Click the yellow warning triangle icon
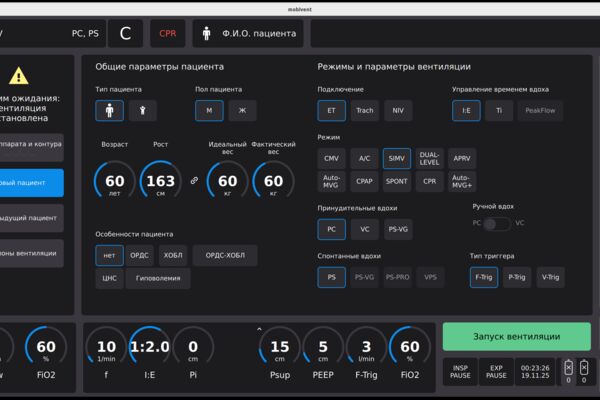 (x=18, y=75)
